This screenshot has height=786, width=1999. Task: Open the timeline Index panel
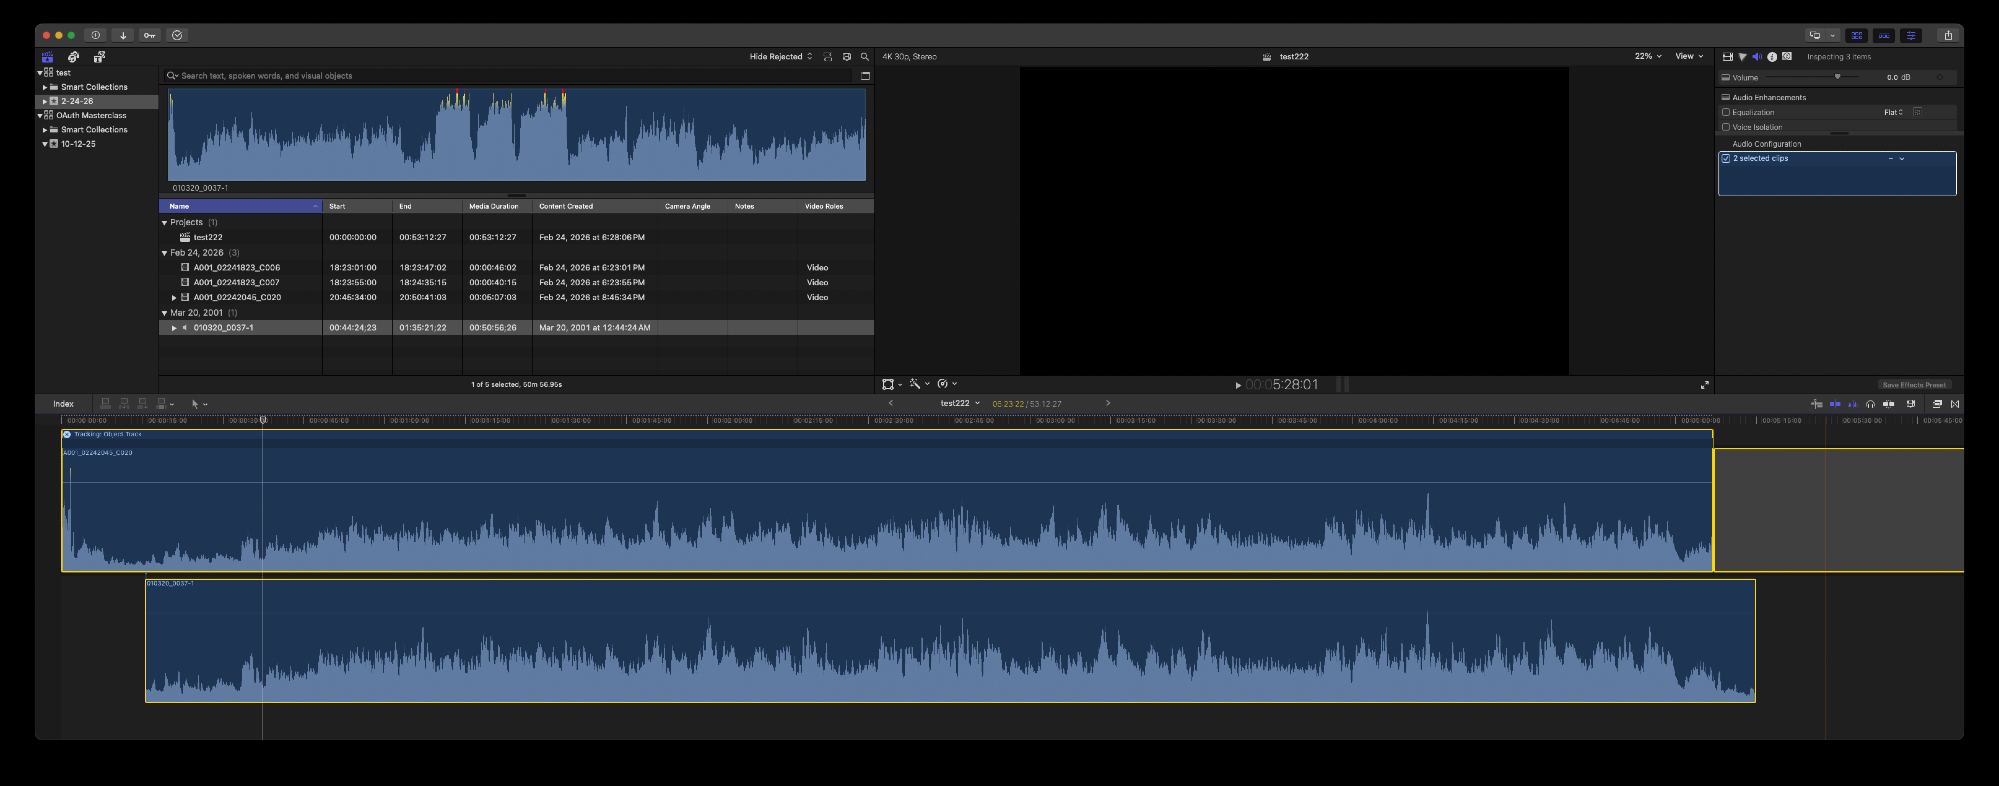(63, 404)
